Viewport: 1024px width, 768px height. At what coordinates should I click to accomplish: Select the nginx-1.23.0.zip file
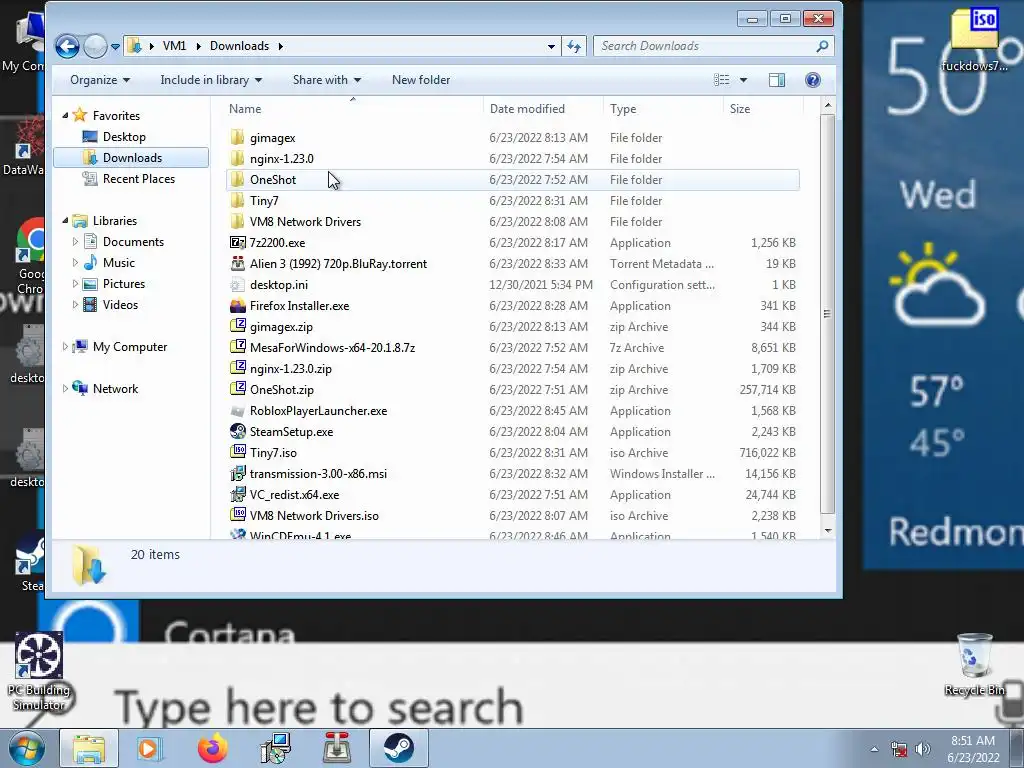(512, 368)
